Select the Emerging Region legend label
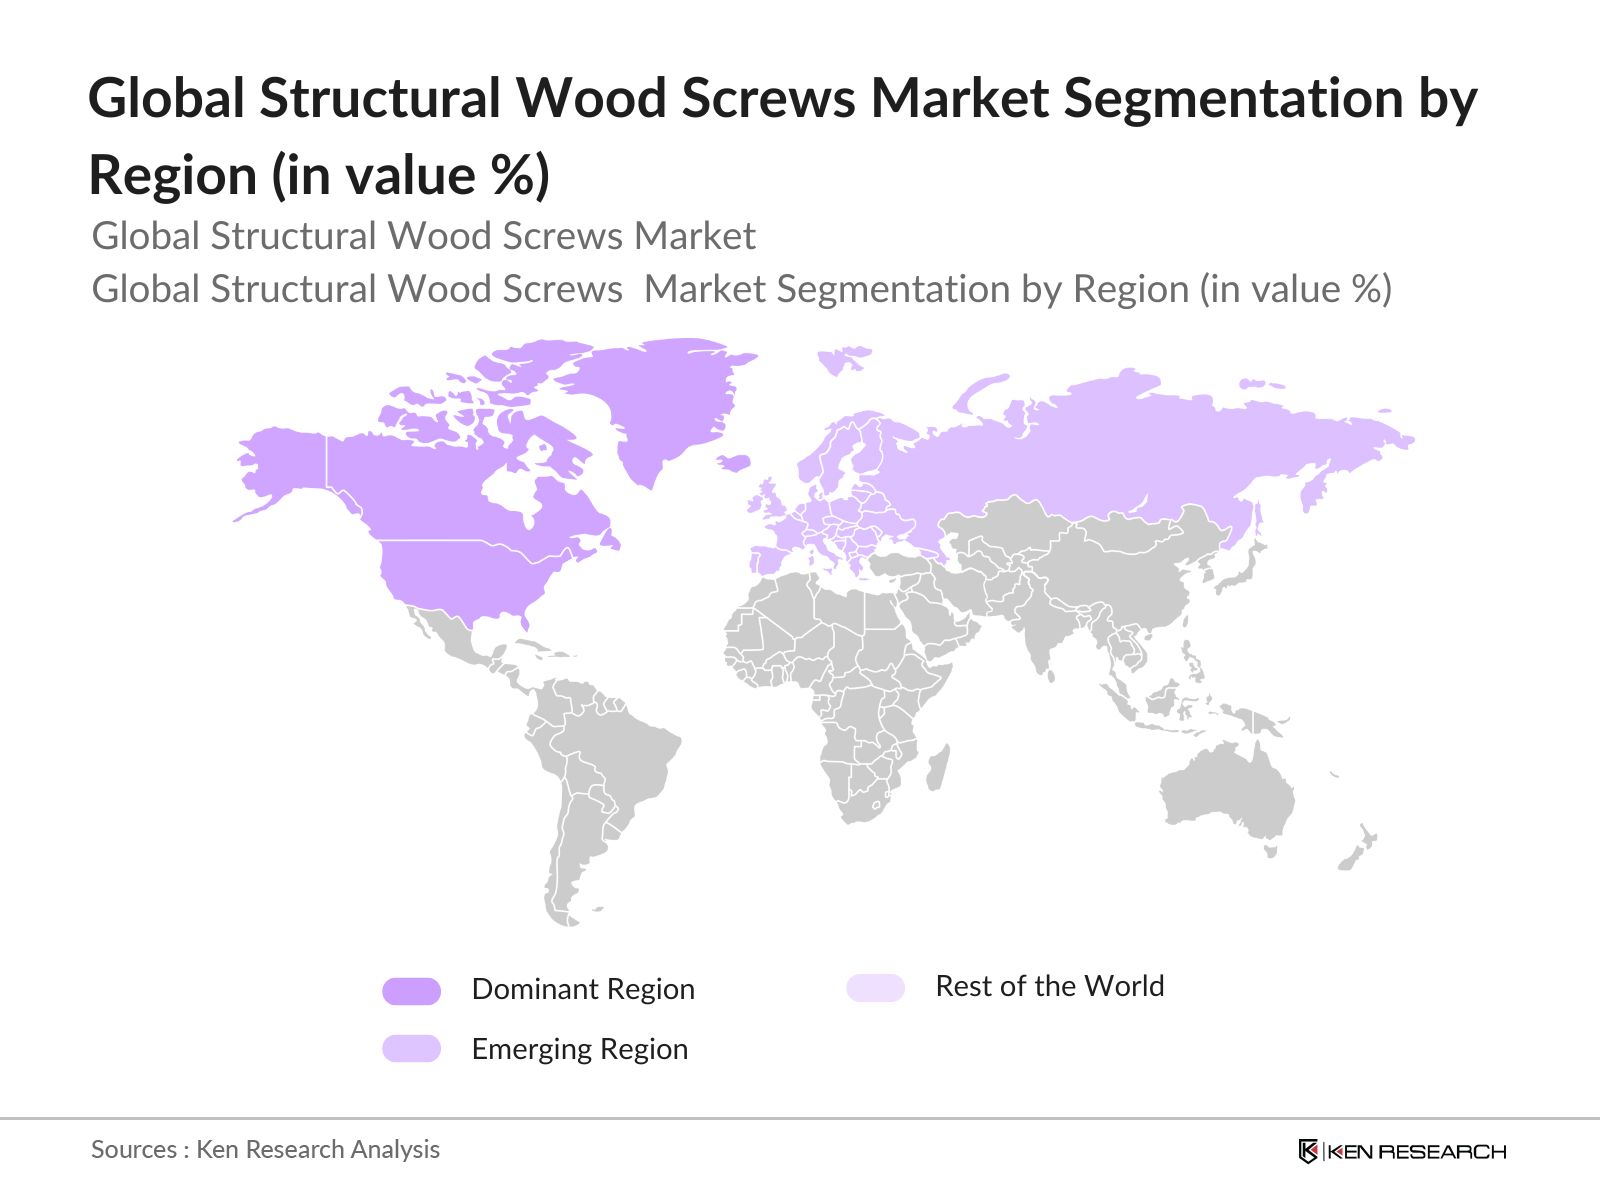1600x1200 pixels. pos(579,1049)
